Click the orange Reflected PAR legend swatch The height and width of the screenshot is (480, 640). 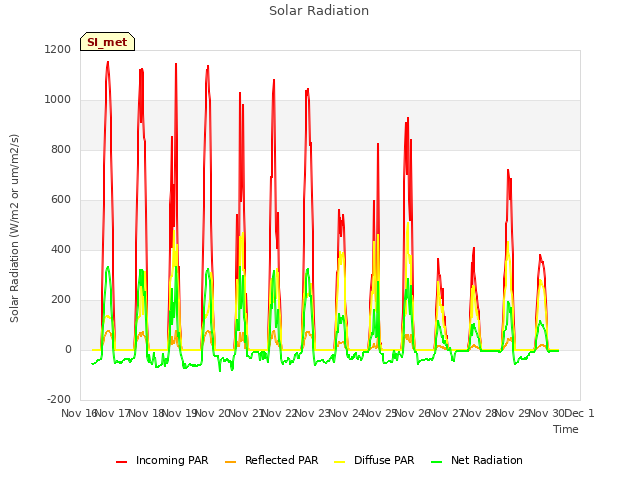click(x=231, y=462)
